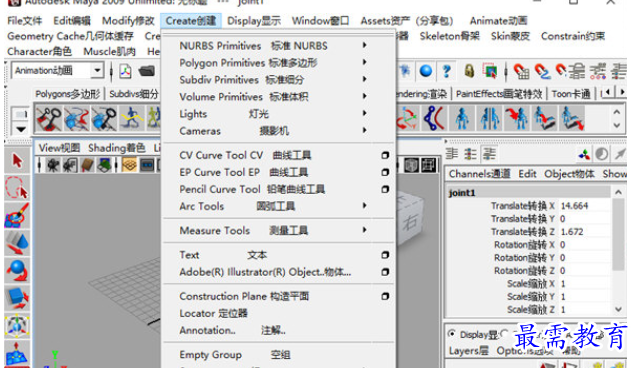Select the Universal Manipulator tool
This screenshot has width=636, height=368.
(17, 326)
